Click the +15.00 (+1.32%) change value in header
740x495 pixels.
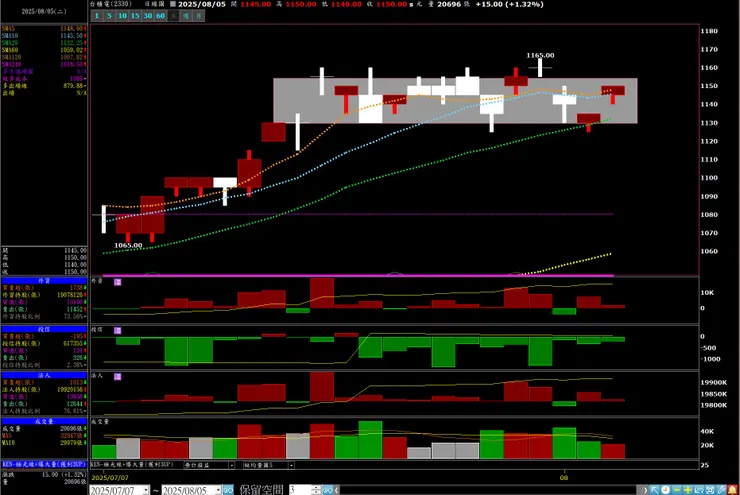click(x=510, y=4)
